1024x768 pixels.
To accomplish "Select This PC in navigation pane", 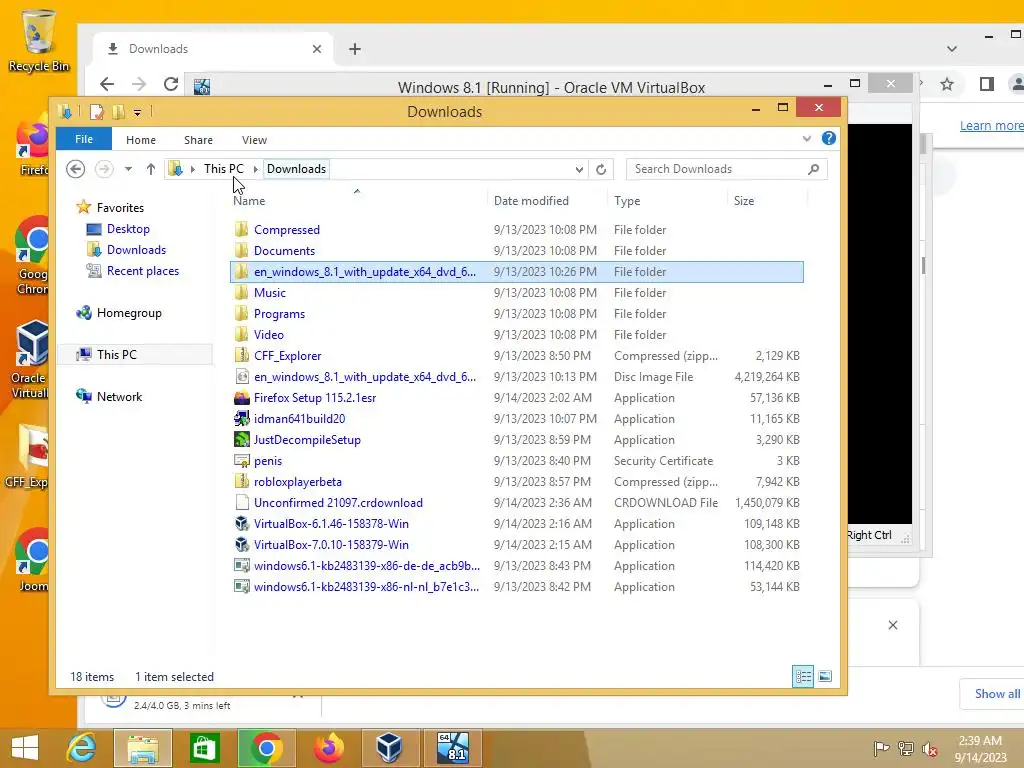I will point(117,355).
